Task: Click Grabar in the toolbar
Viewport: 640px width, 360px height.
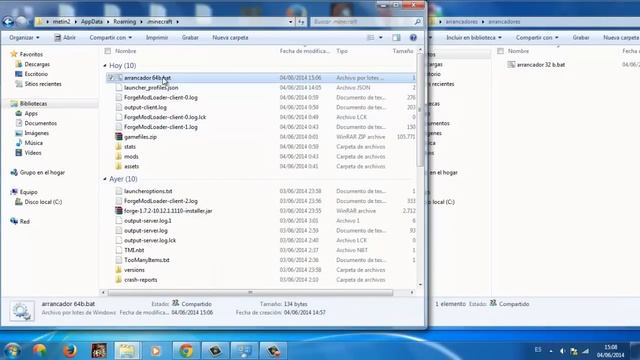Action: 190,38
